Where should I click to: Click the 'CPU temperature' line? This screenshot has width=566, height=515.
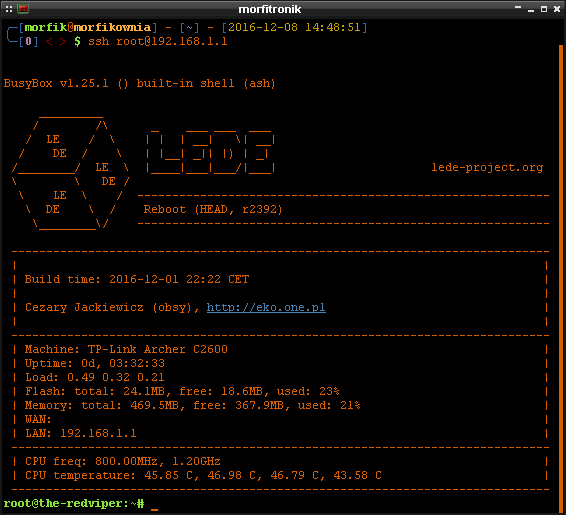tap(203, 475)
